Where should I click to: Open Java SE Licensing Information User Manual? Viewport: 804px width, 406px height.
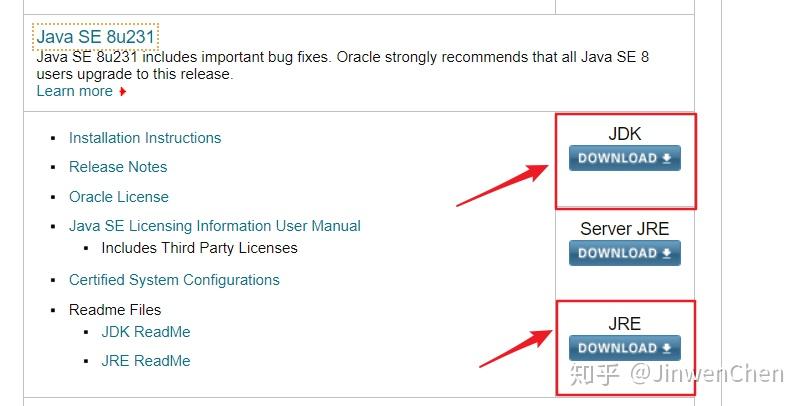(215, 226)
